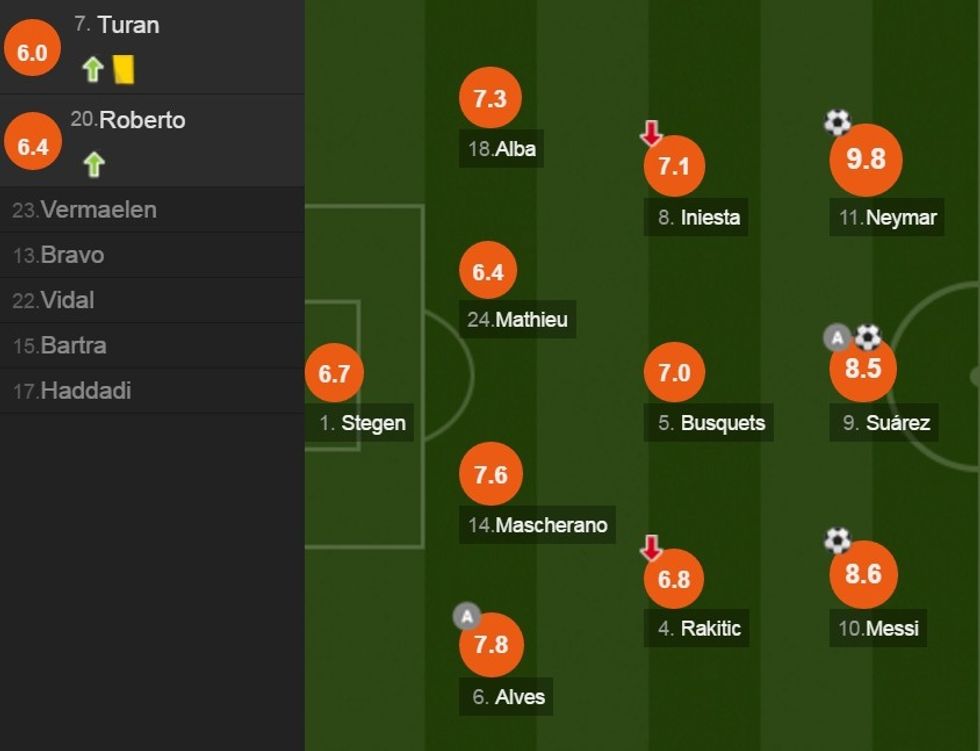Click Neymar's 9.8 rating circle
The width and height of the screenshot is (980, 751).
pos(866,159)
